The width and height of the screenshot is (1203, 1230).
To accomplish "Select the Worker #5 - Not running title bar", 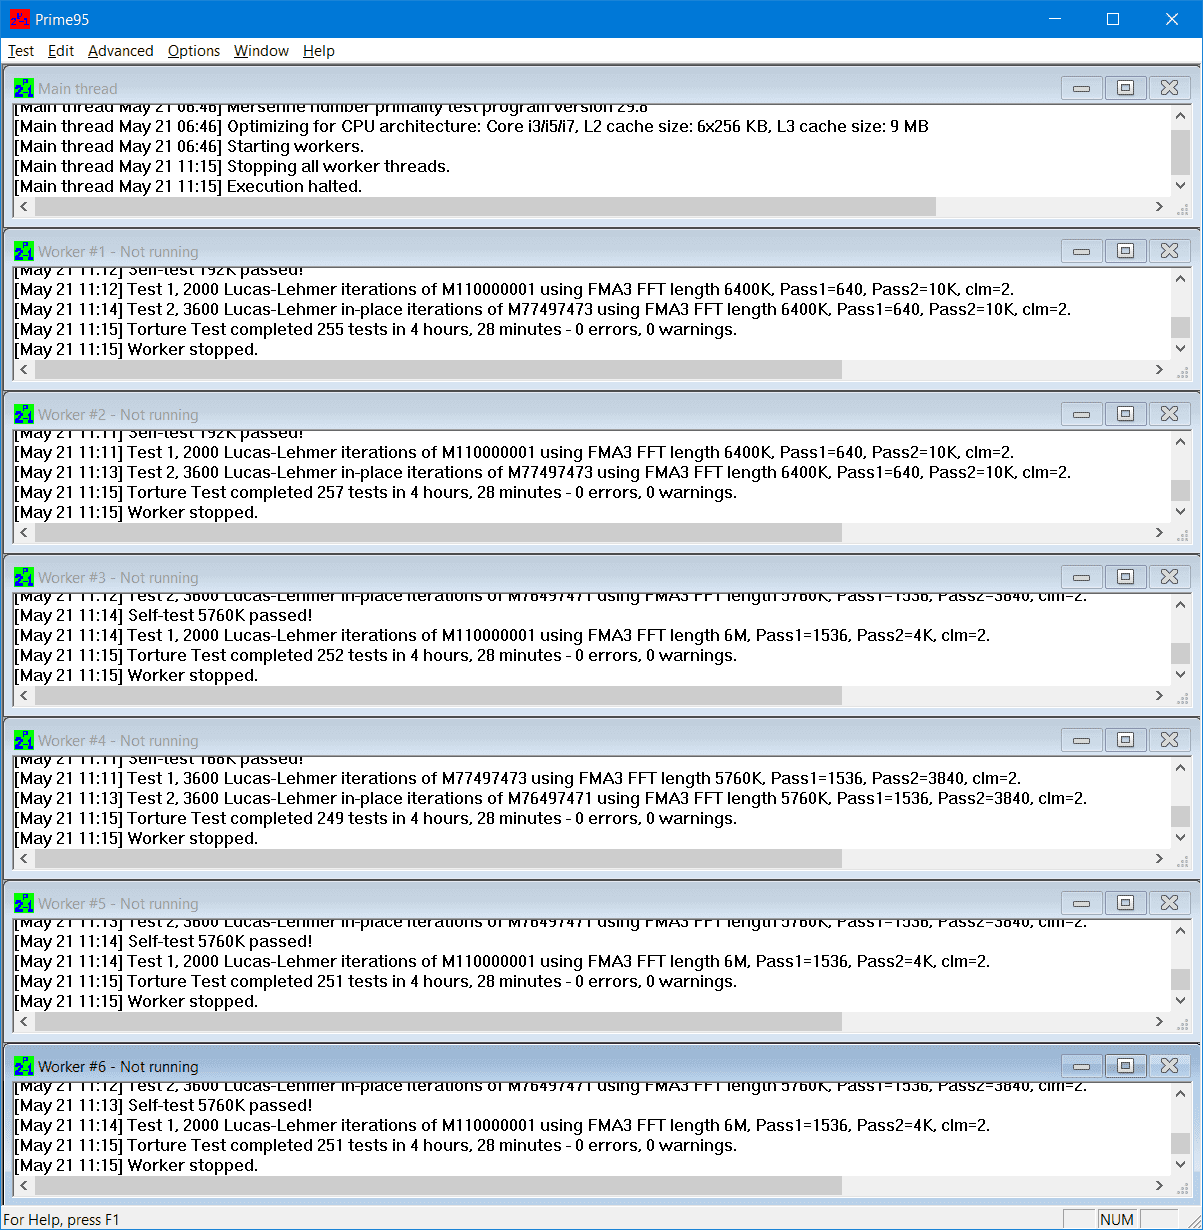I will (601, 903).
